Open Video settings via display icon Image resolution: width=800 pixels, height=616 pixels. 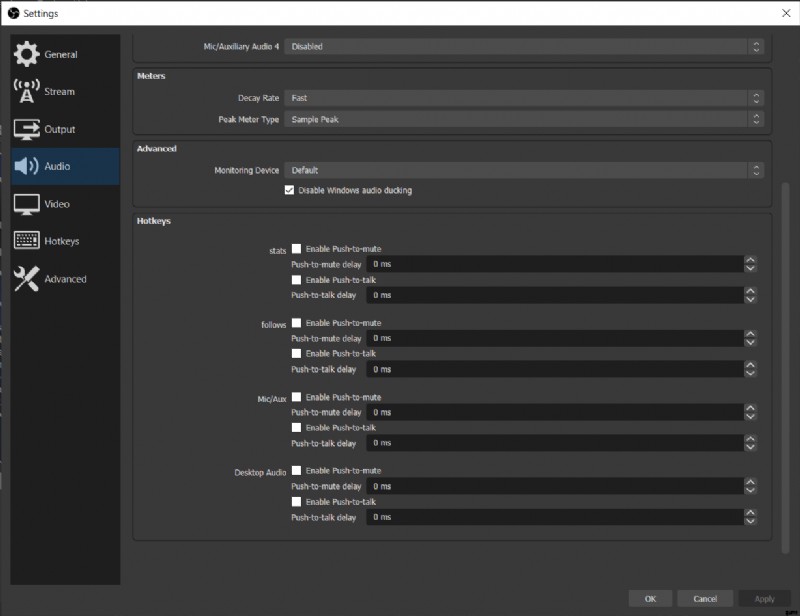(27, 204)
